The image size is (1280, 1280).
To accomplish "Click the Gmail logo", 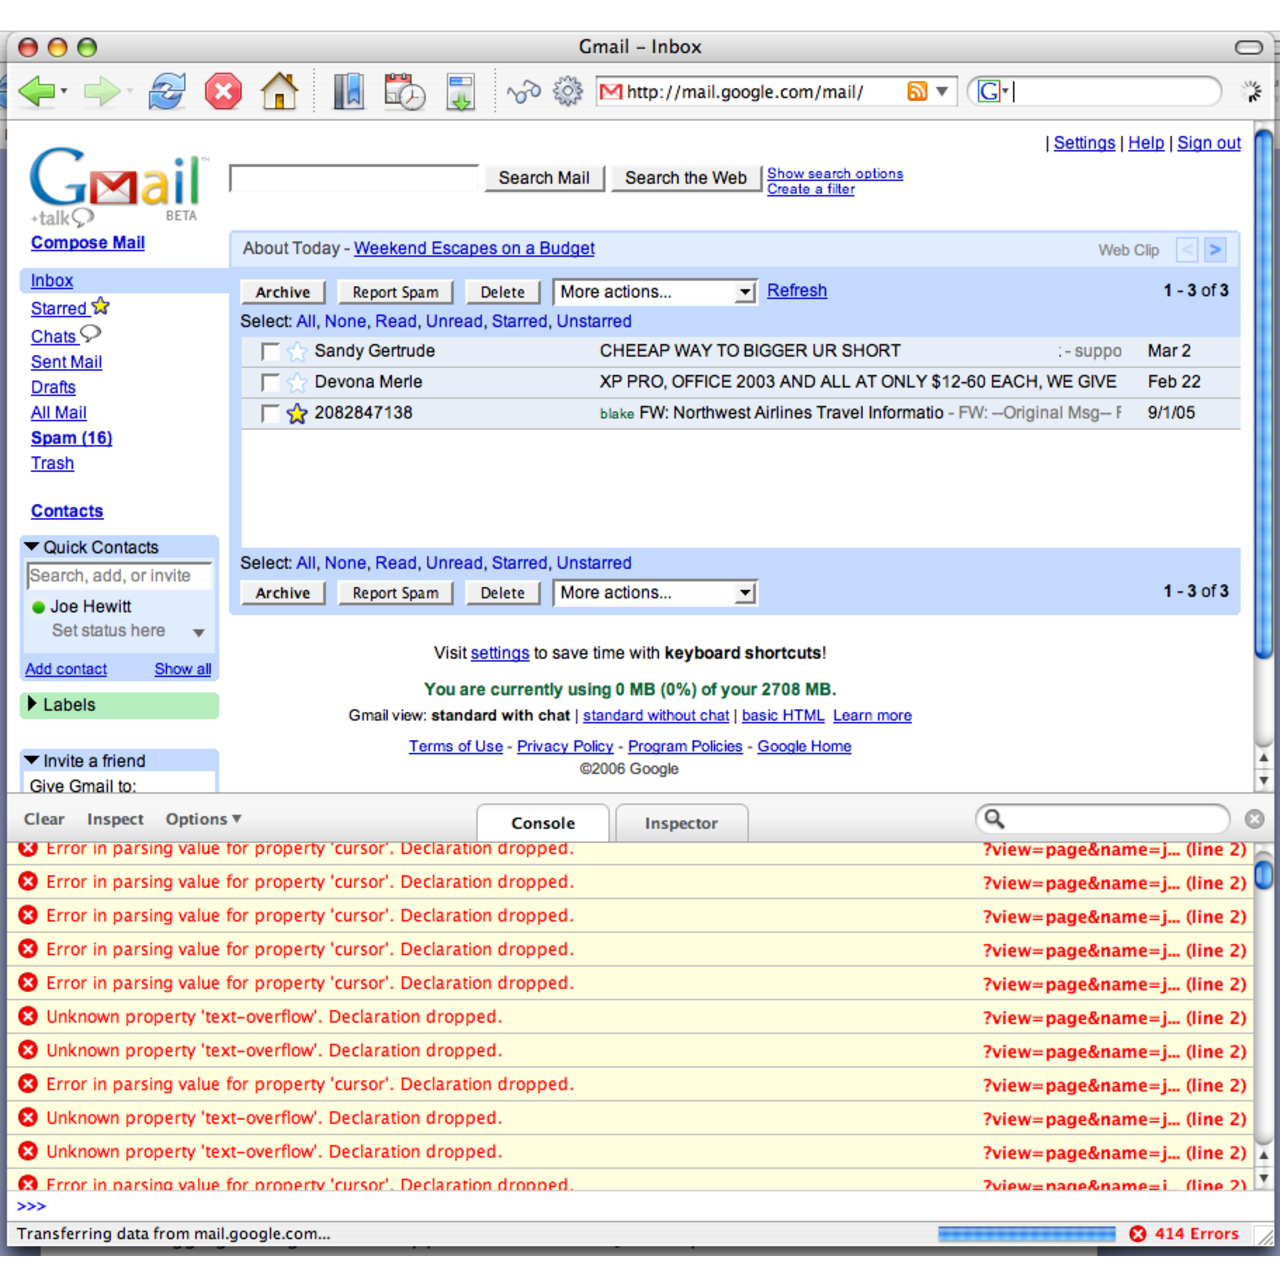I will click(x=118, y=186).
